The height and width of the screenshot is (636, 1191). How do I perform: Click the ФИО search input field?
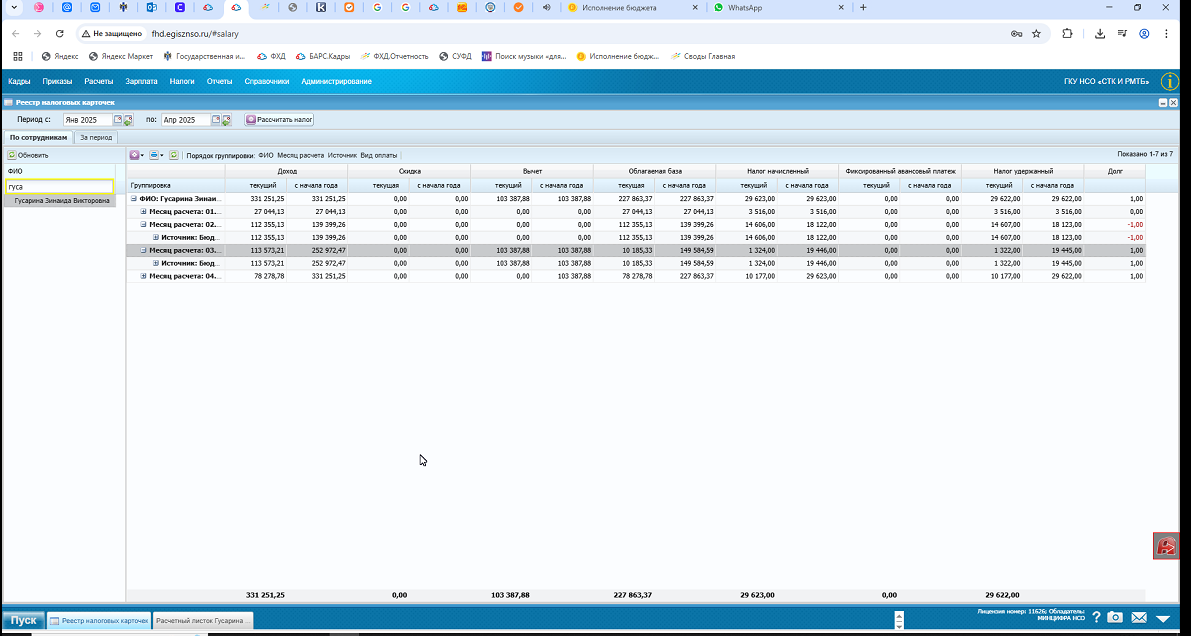pos(59,187)
